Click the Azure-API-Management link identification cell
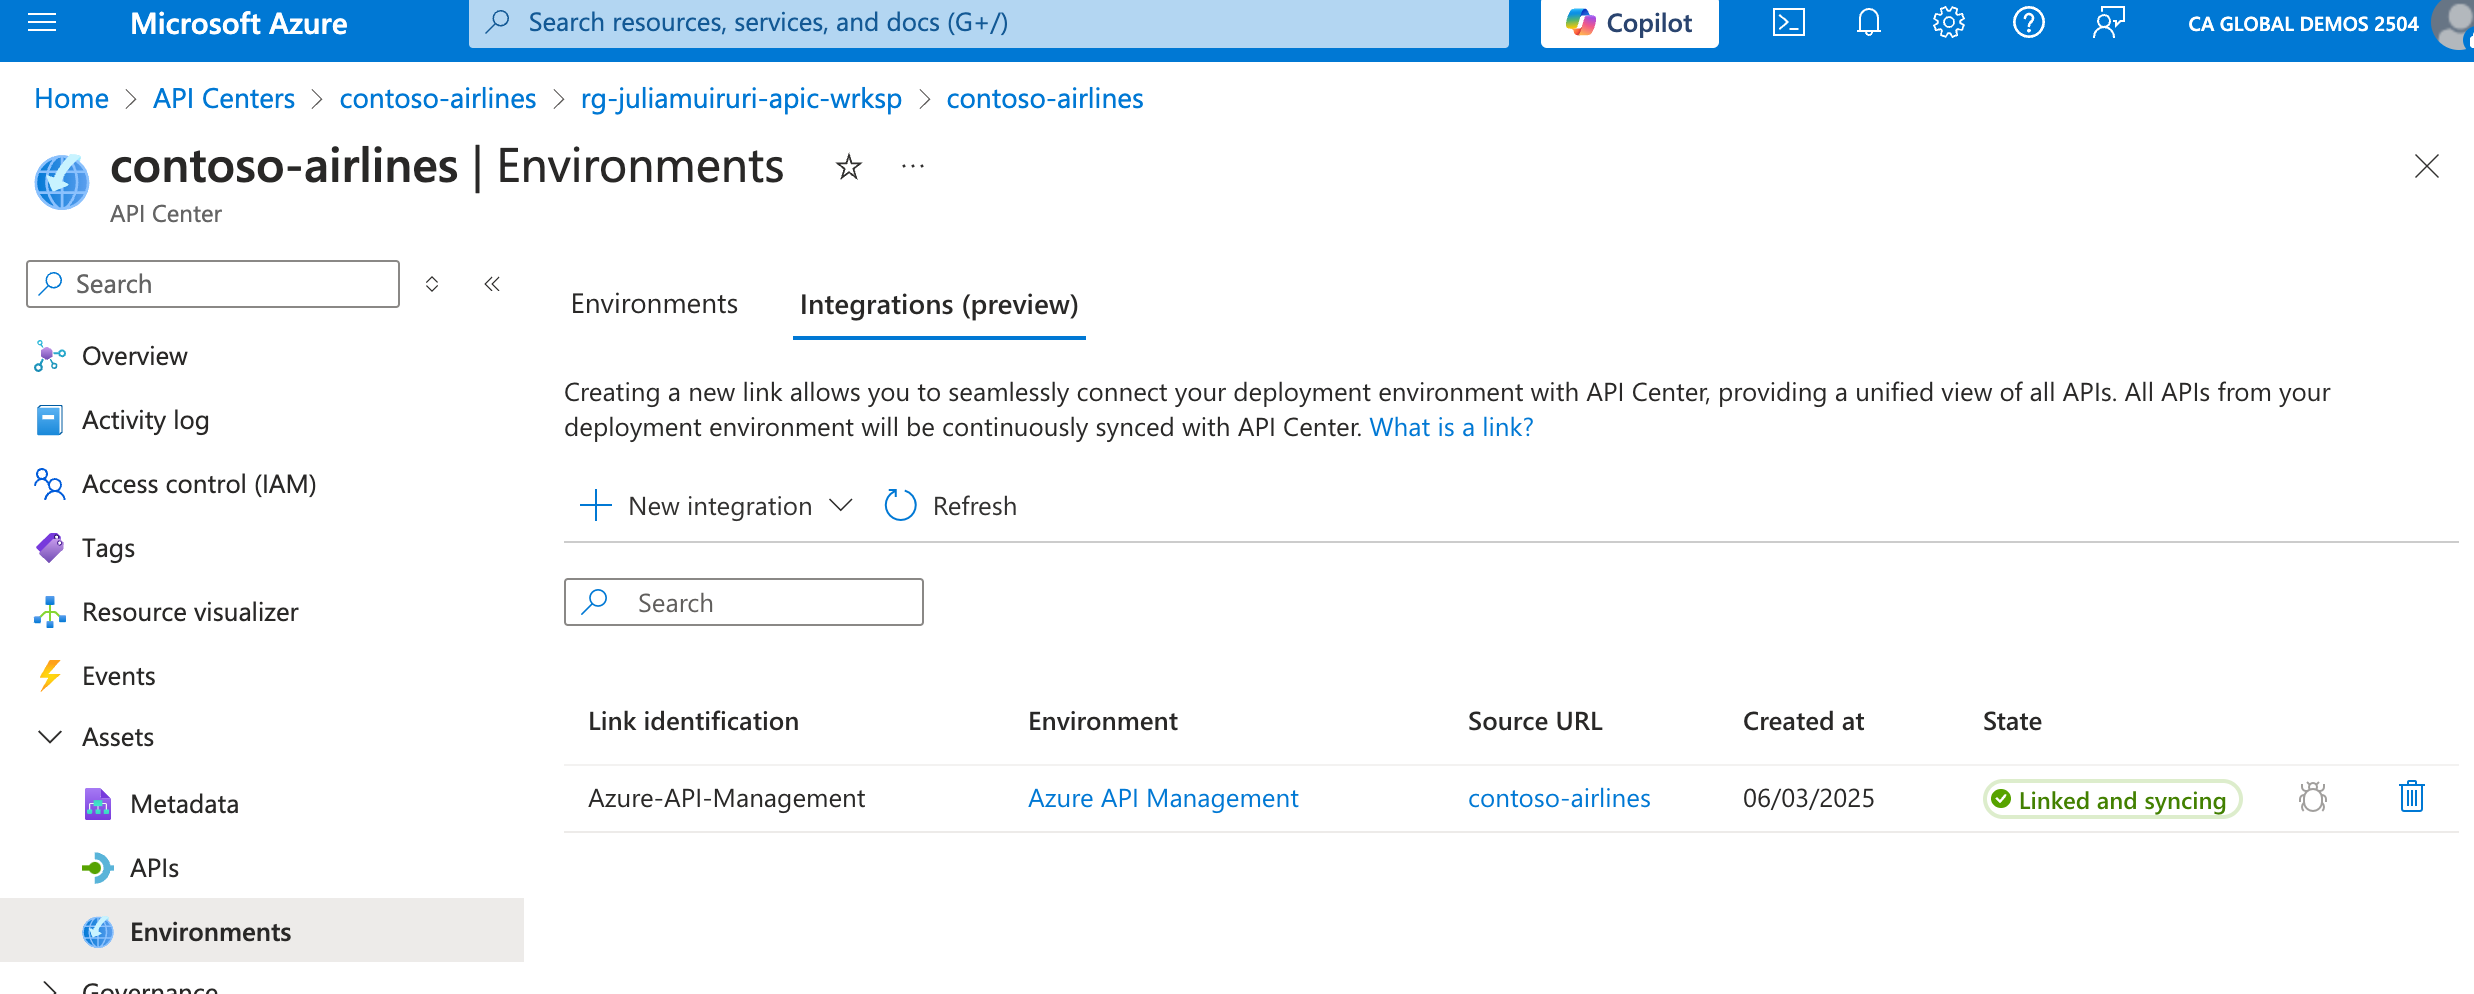 click(x=726, y=798)
